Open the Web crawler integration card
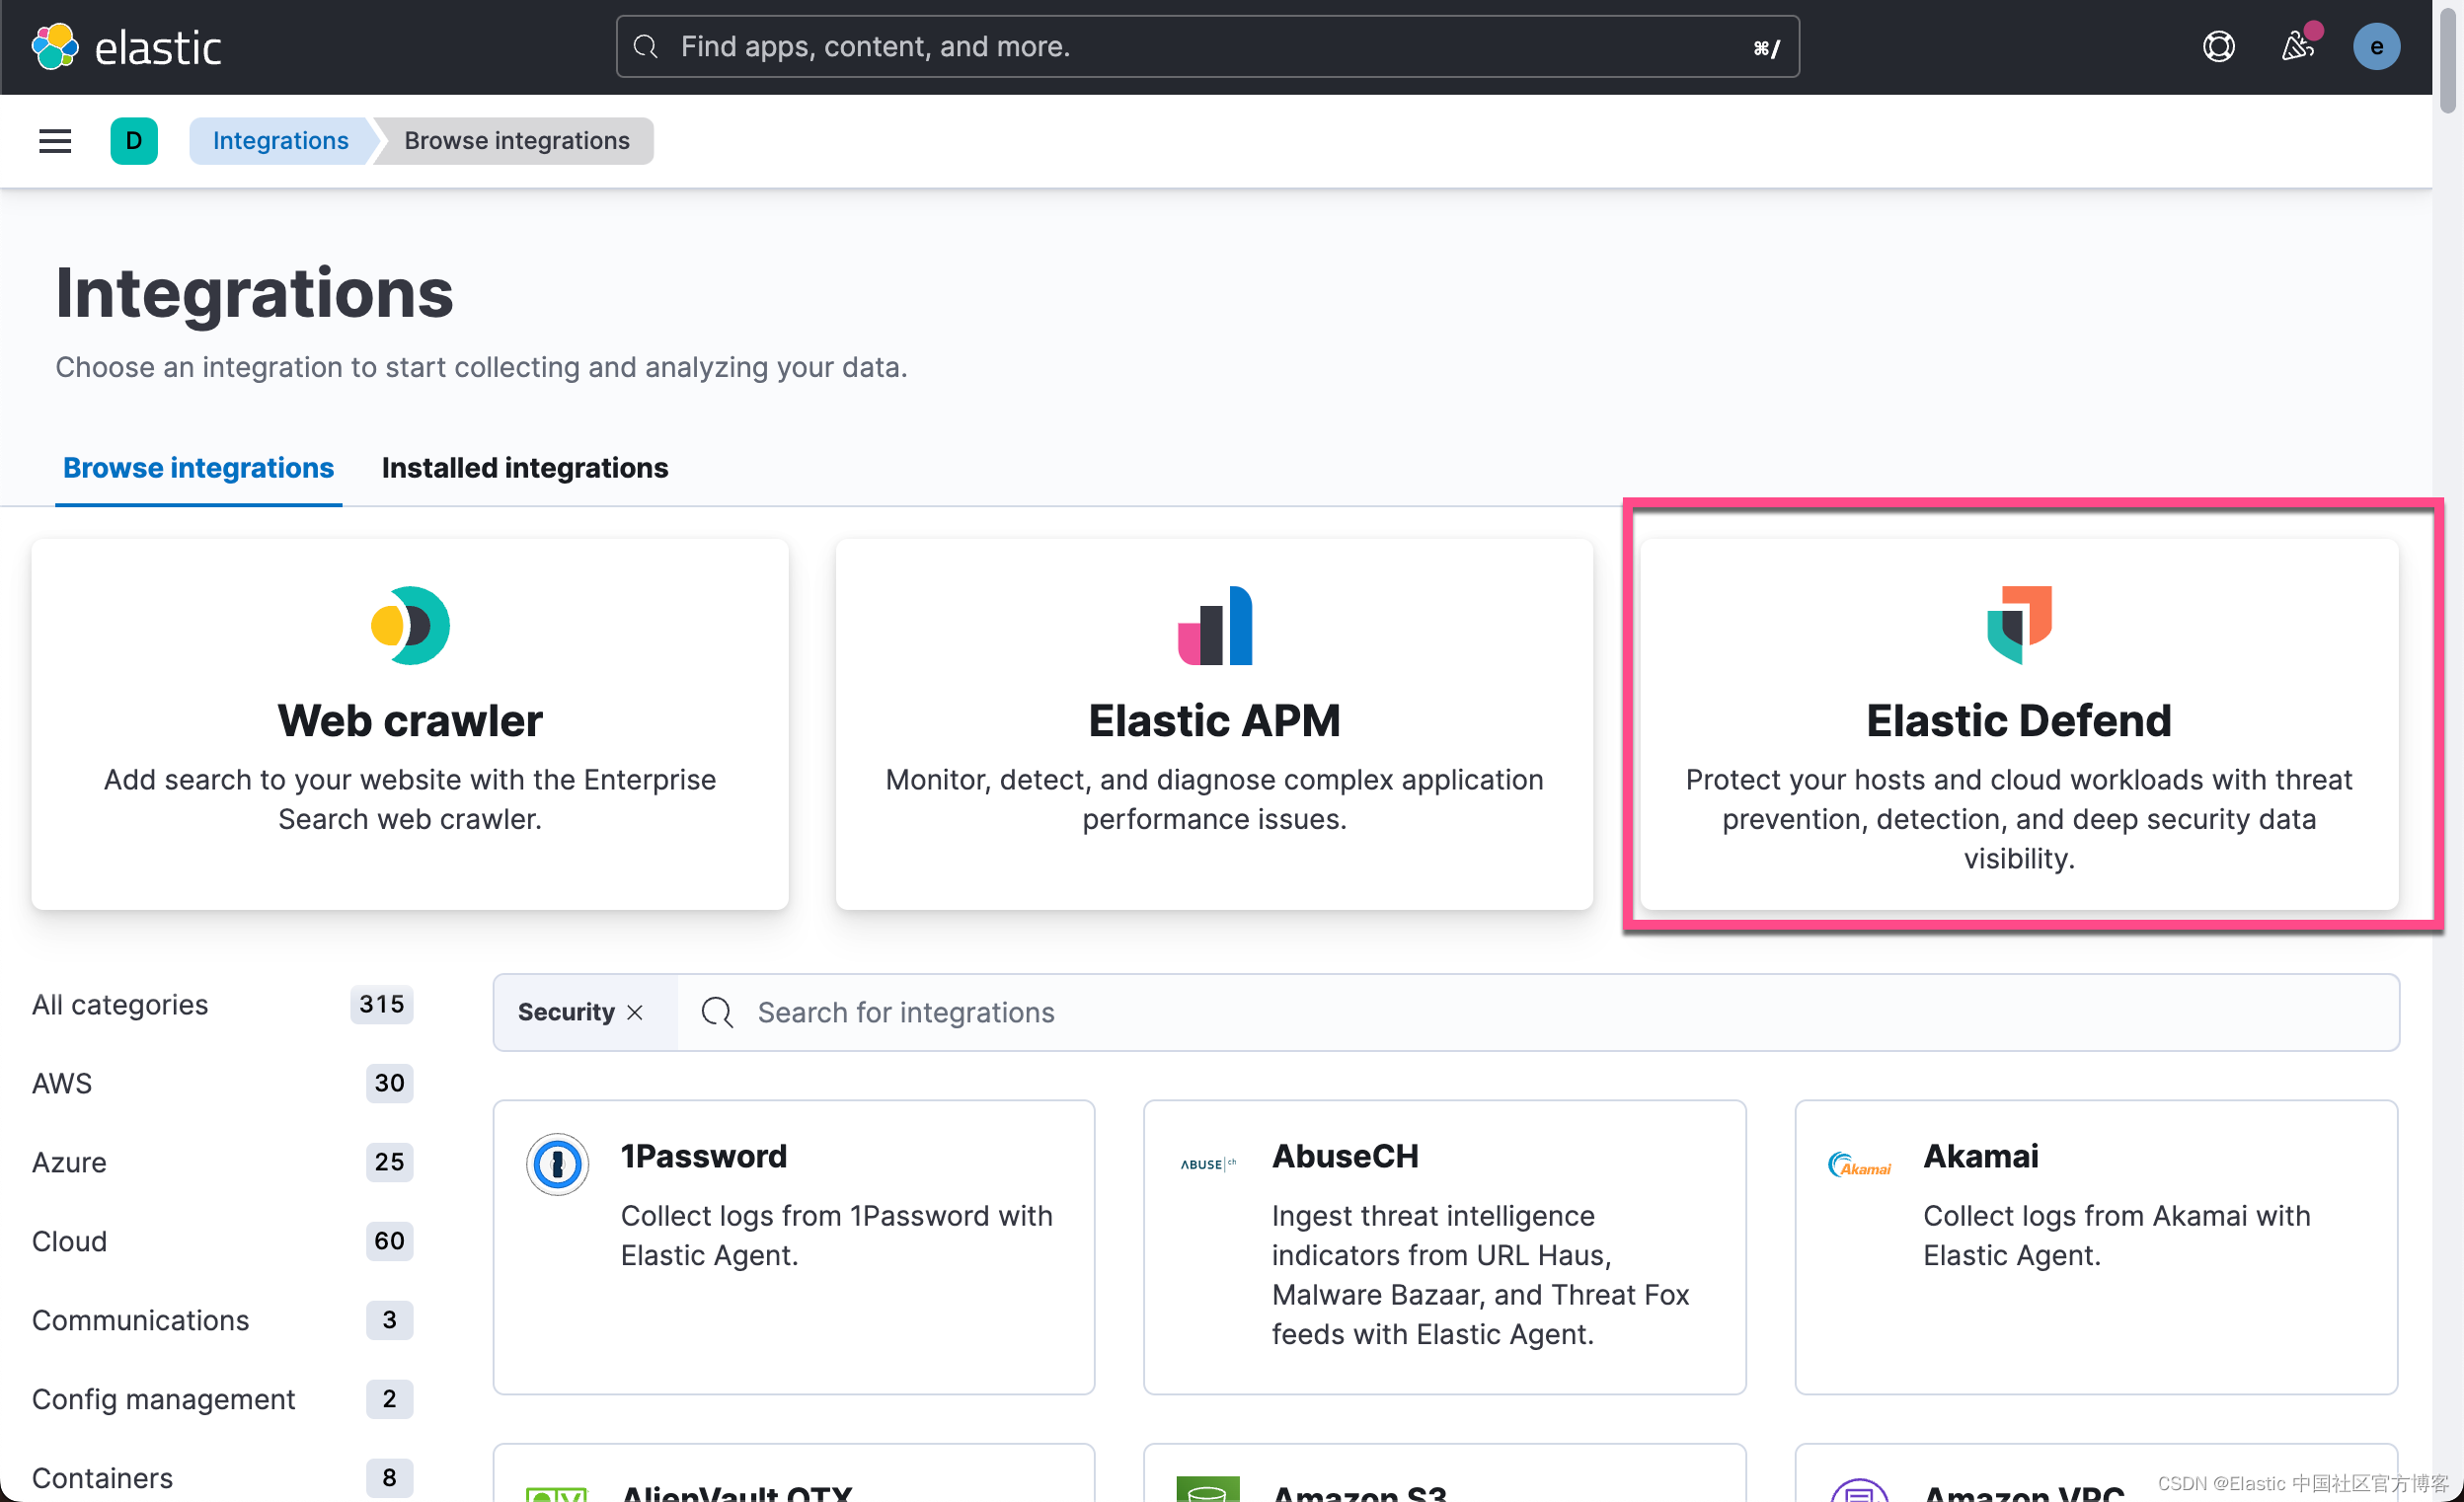Viewport: 2464px width, 1502px height. pyautogui.click(x=410, y=724)
